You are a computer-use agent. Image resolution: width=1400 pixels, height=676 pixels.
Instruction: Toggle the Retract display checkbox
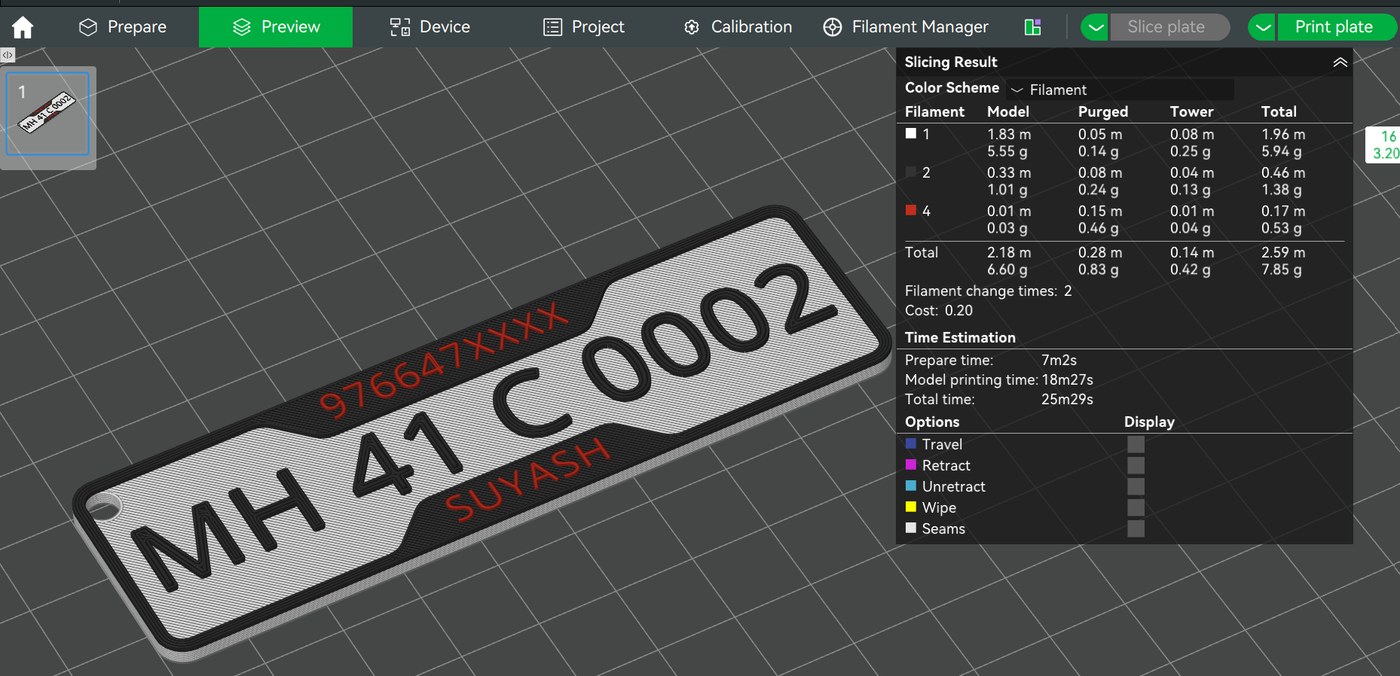(x=1136, y=465)
